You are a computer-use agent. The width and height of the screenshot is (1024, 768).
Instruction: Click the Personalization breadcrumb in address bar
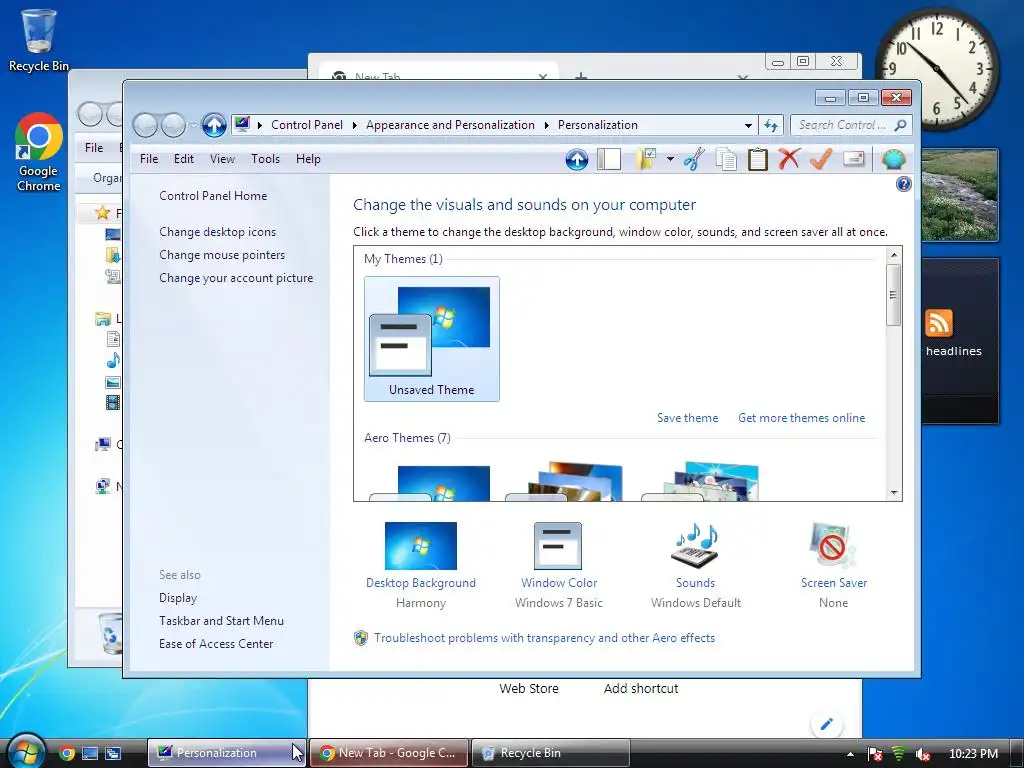click(x=598, y=125)
